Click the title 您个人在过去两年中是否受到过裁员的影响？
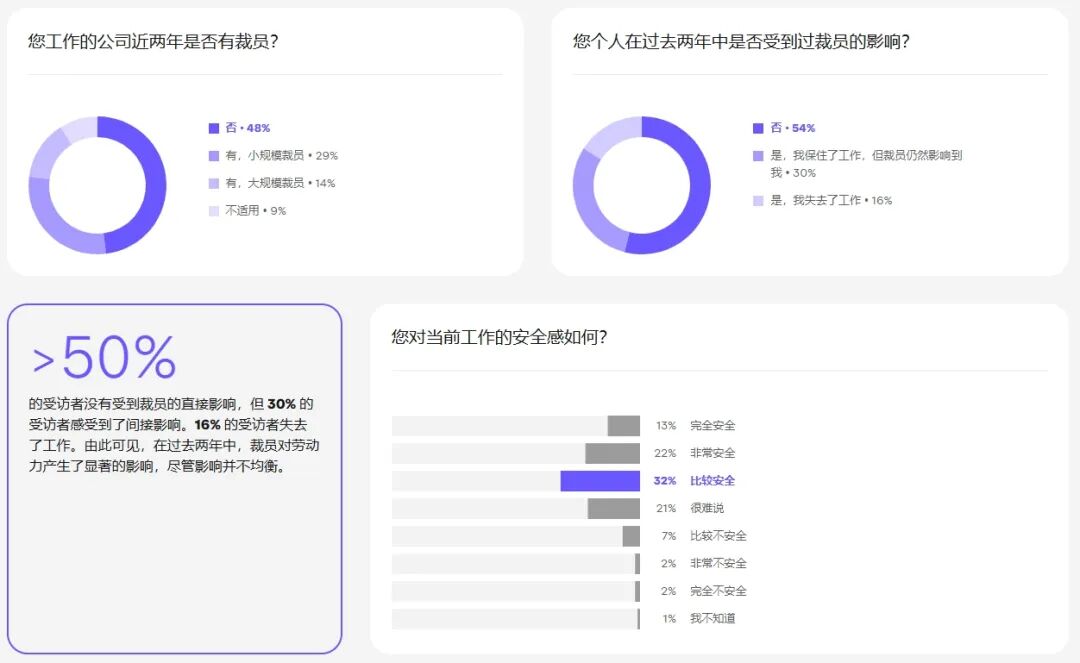Viewport: 1080px width, 663px height. pyautogui.click(x=742, y=41)
